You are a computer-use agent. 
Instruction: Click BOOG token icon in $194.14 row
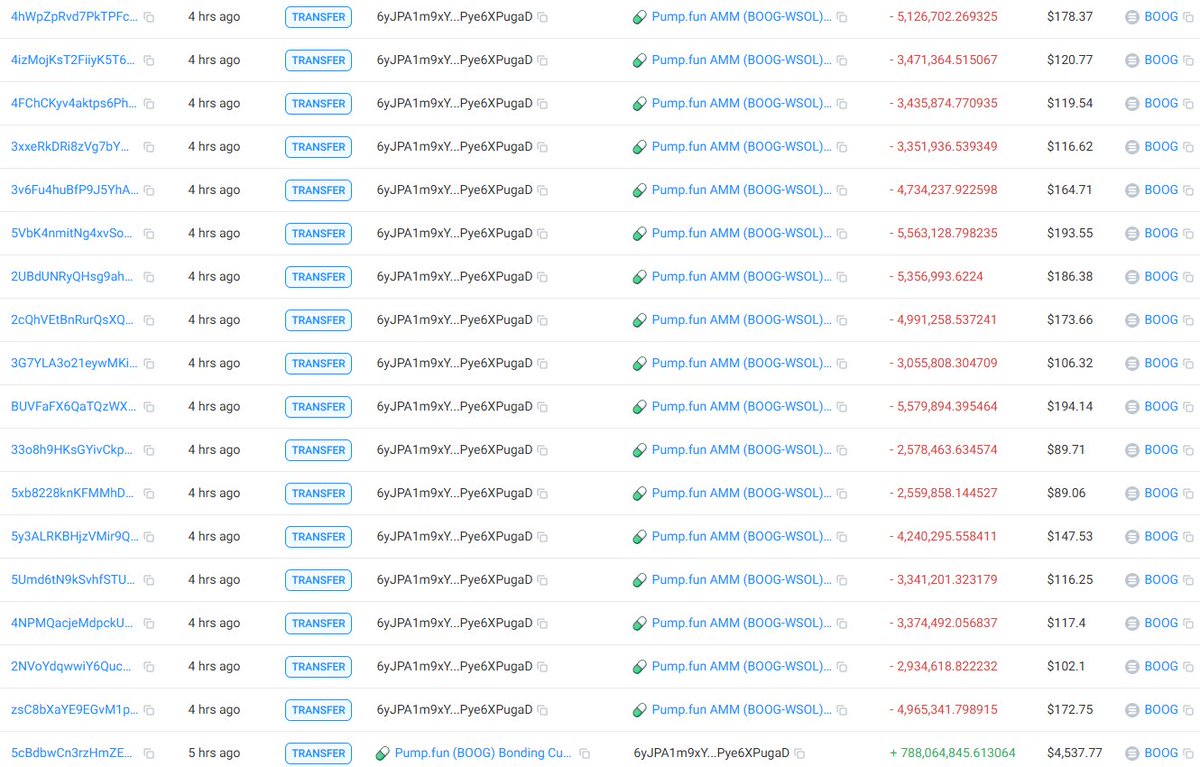click(1132, 407)
